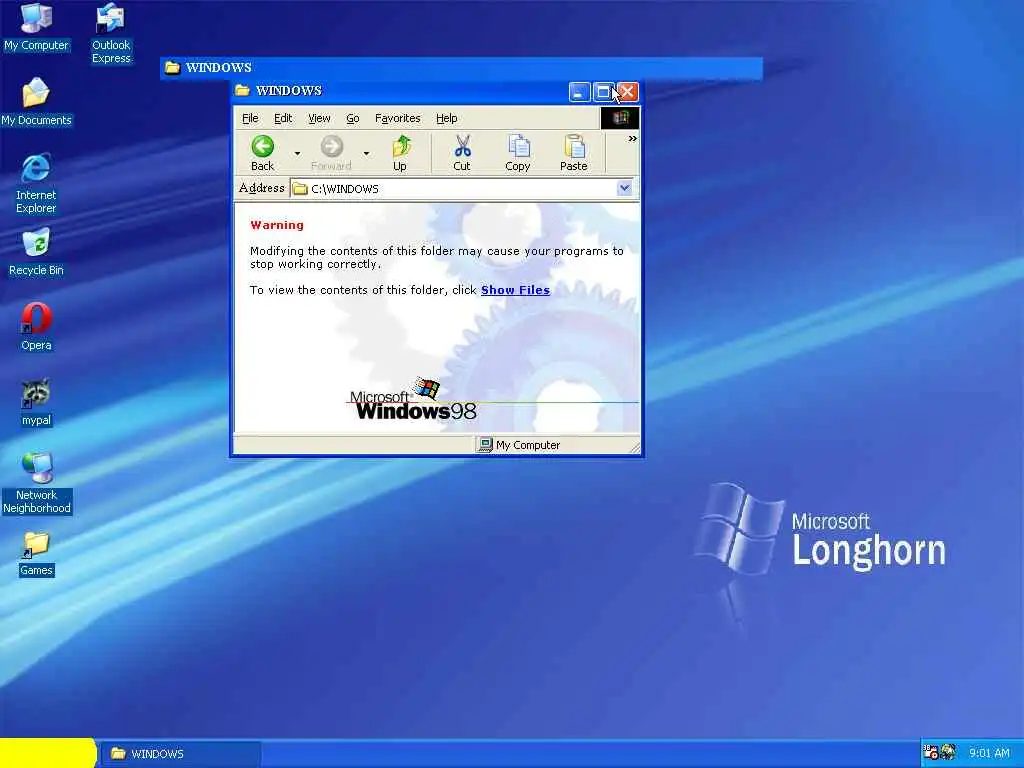
Task: Click the red Warning heading
Action: coord(277,225)
